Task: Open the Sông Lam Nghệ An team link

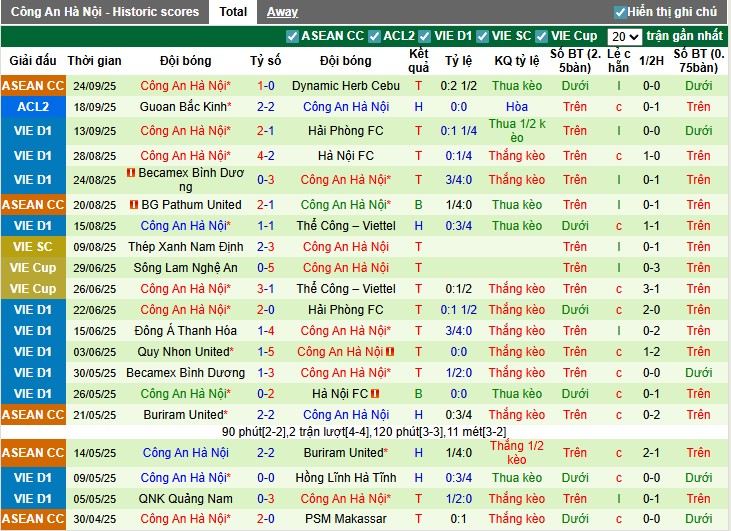Action: [x=186, y=268]
